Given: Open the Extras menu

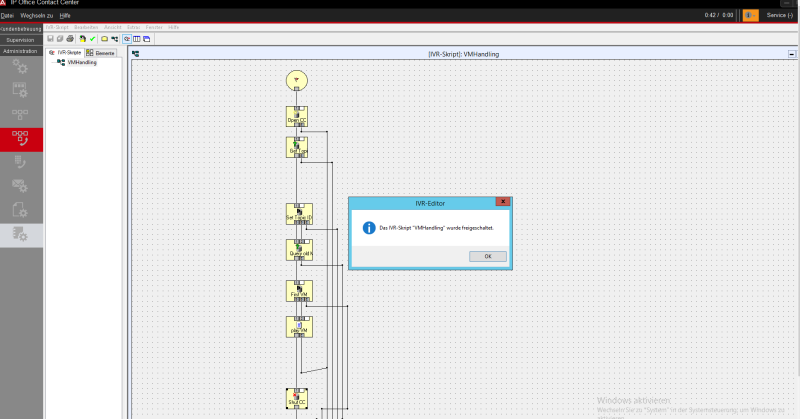Looking at the screenshot, I should [x=134, y=28].
